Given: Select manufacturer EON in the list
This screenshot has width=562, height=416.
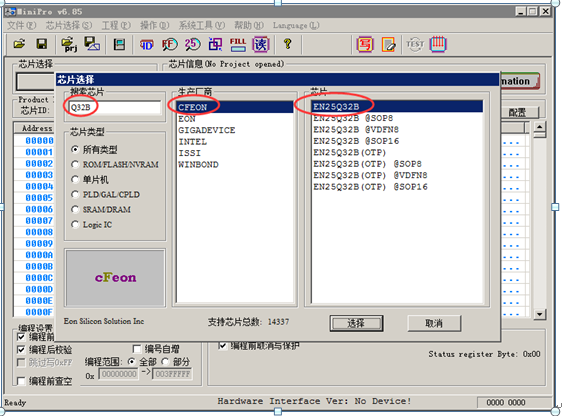Looking at the screenshot, I should (x=235, y=119).
